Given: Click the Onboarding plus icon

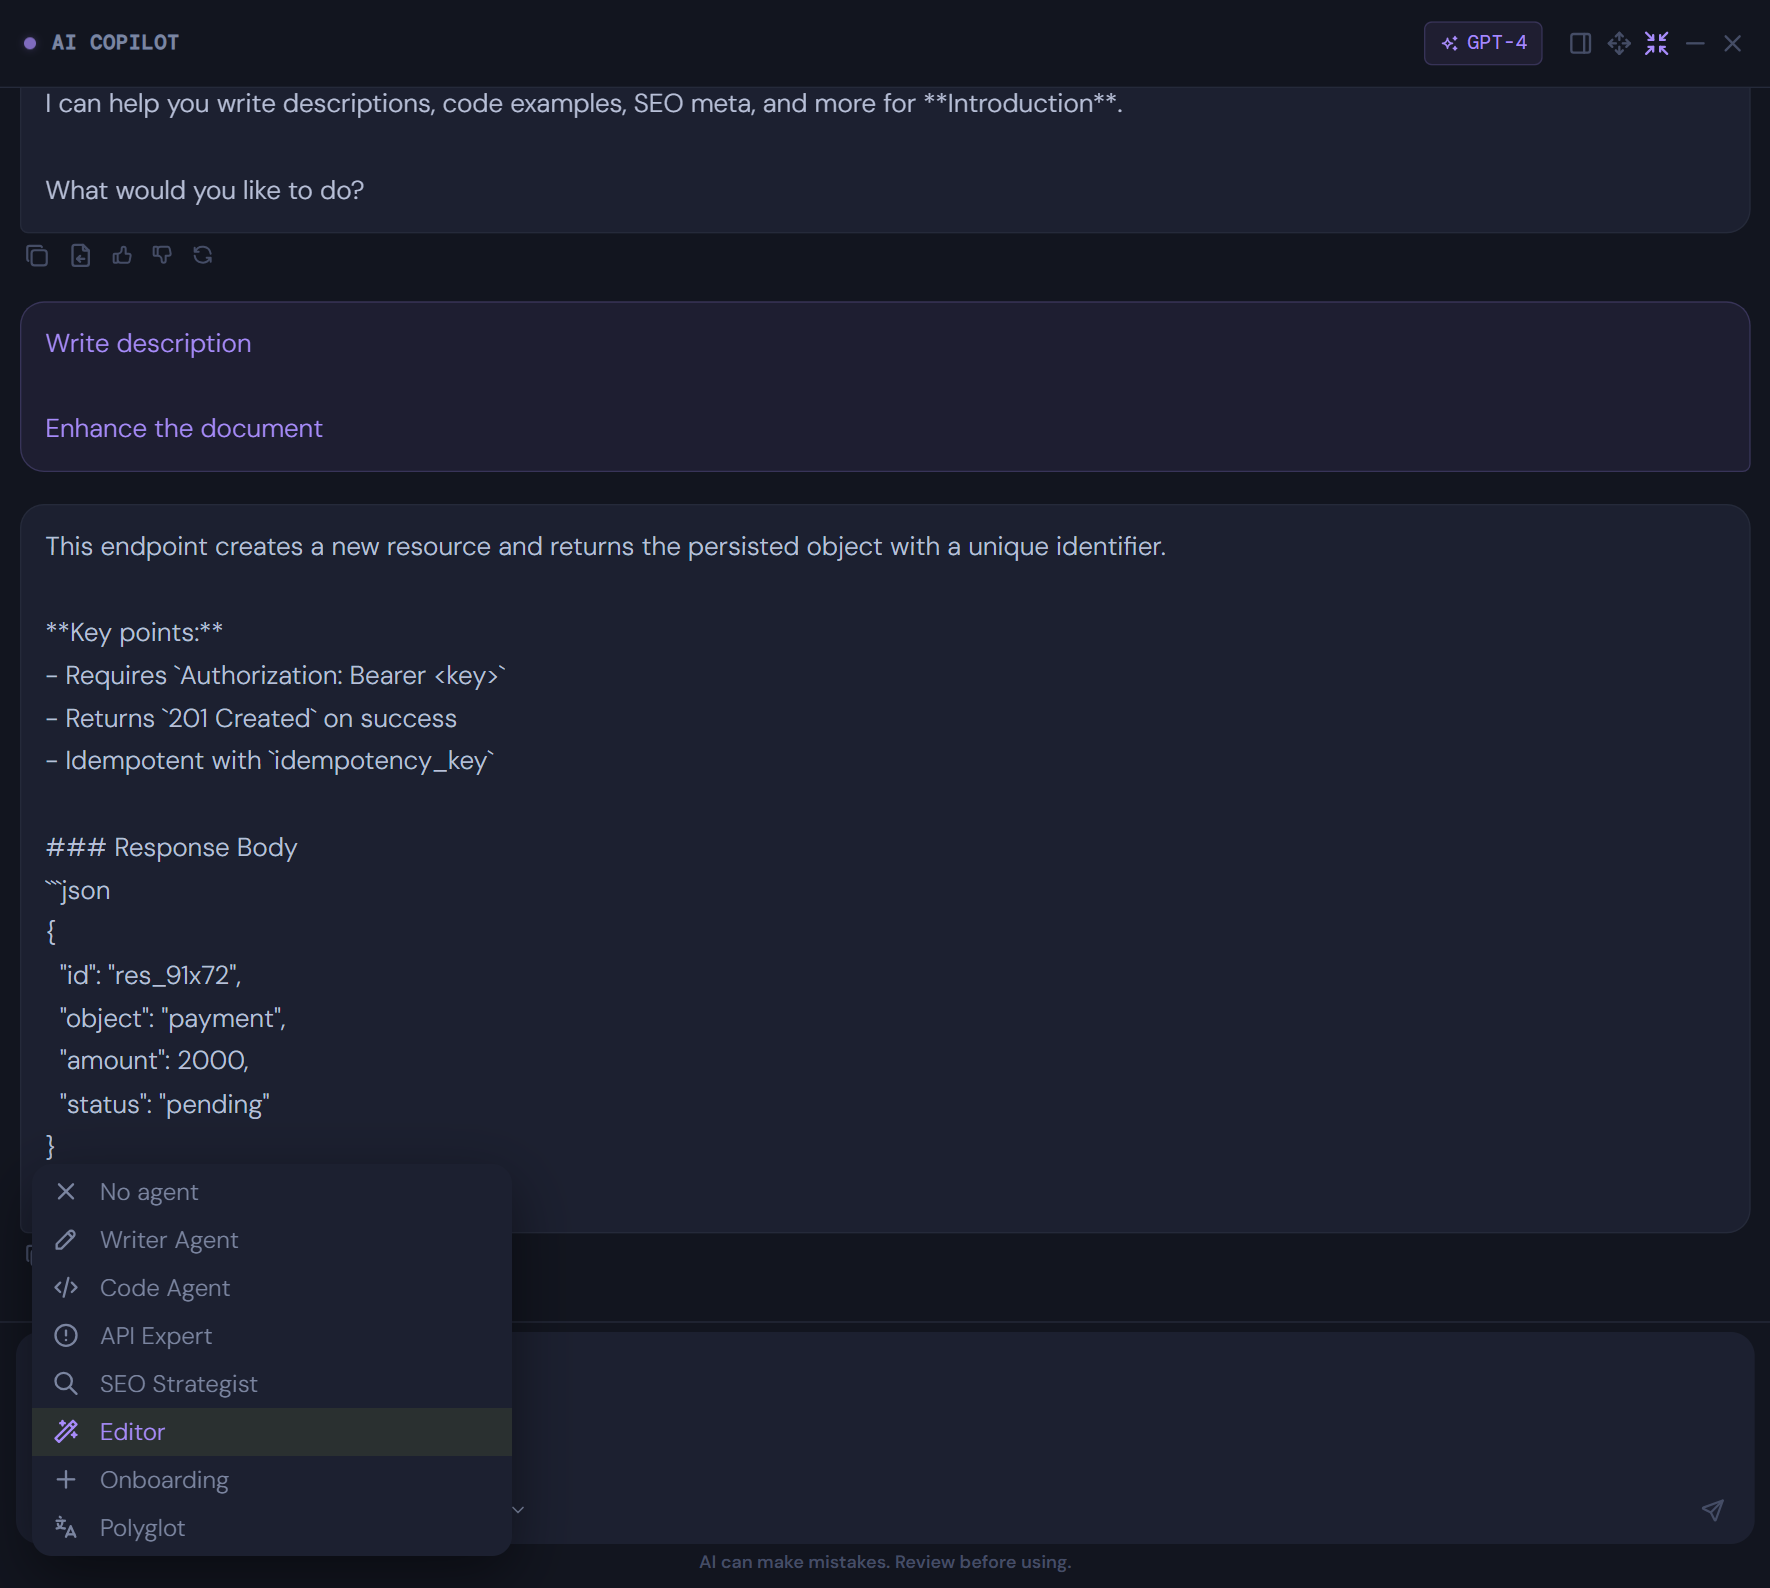Looking at the screenshot, I should coord(66,1479).
